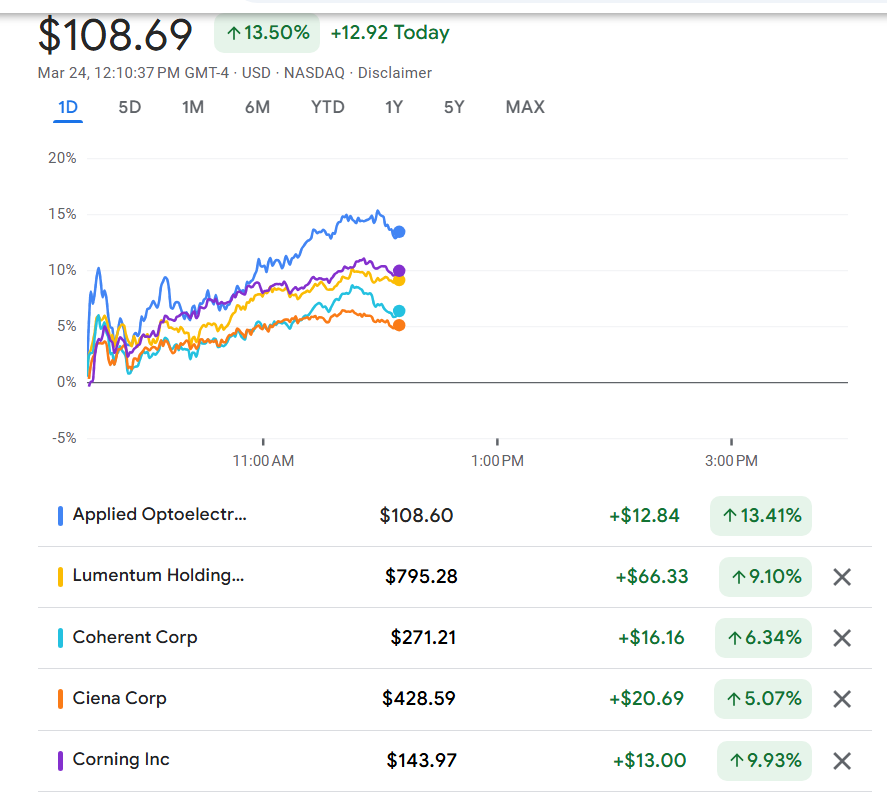The width and height of the screenshot is (887, 802).
Task: Click the yellow Lumentum color marker
Action: (x=61, y=577)
